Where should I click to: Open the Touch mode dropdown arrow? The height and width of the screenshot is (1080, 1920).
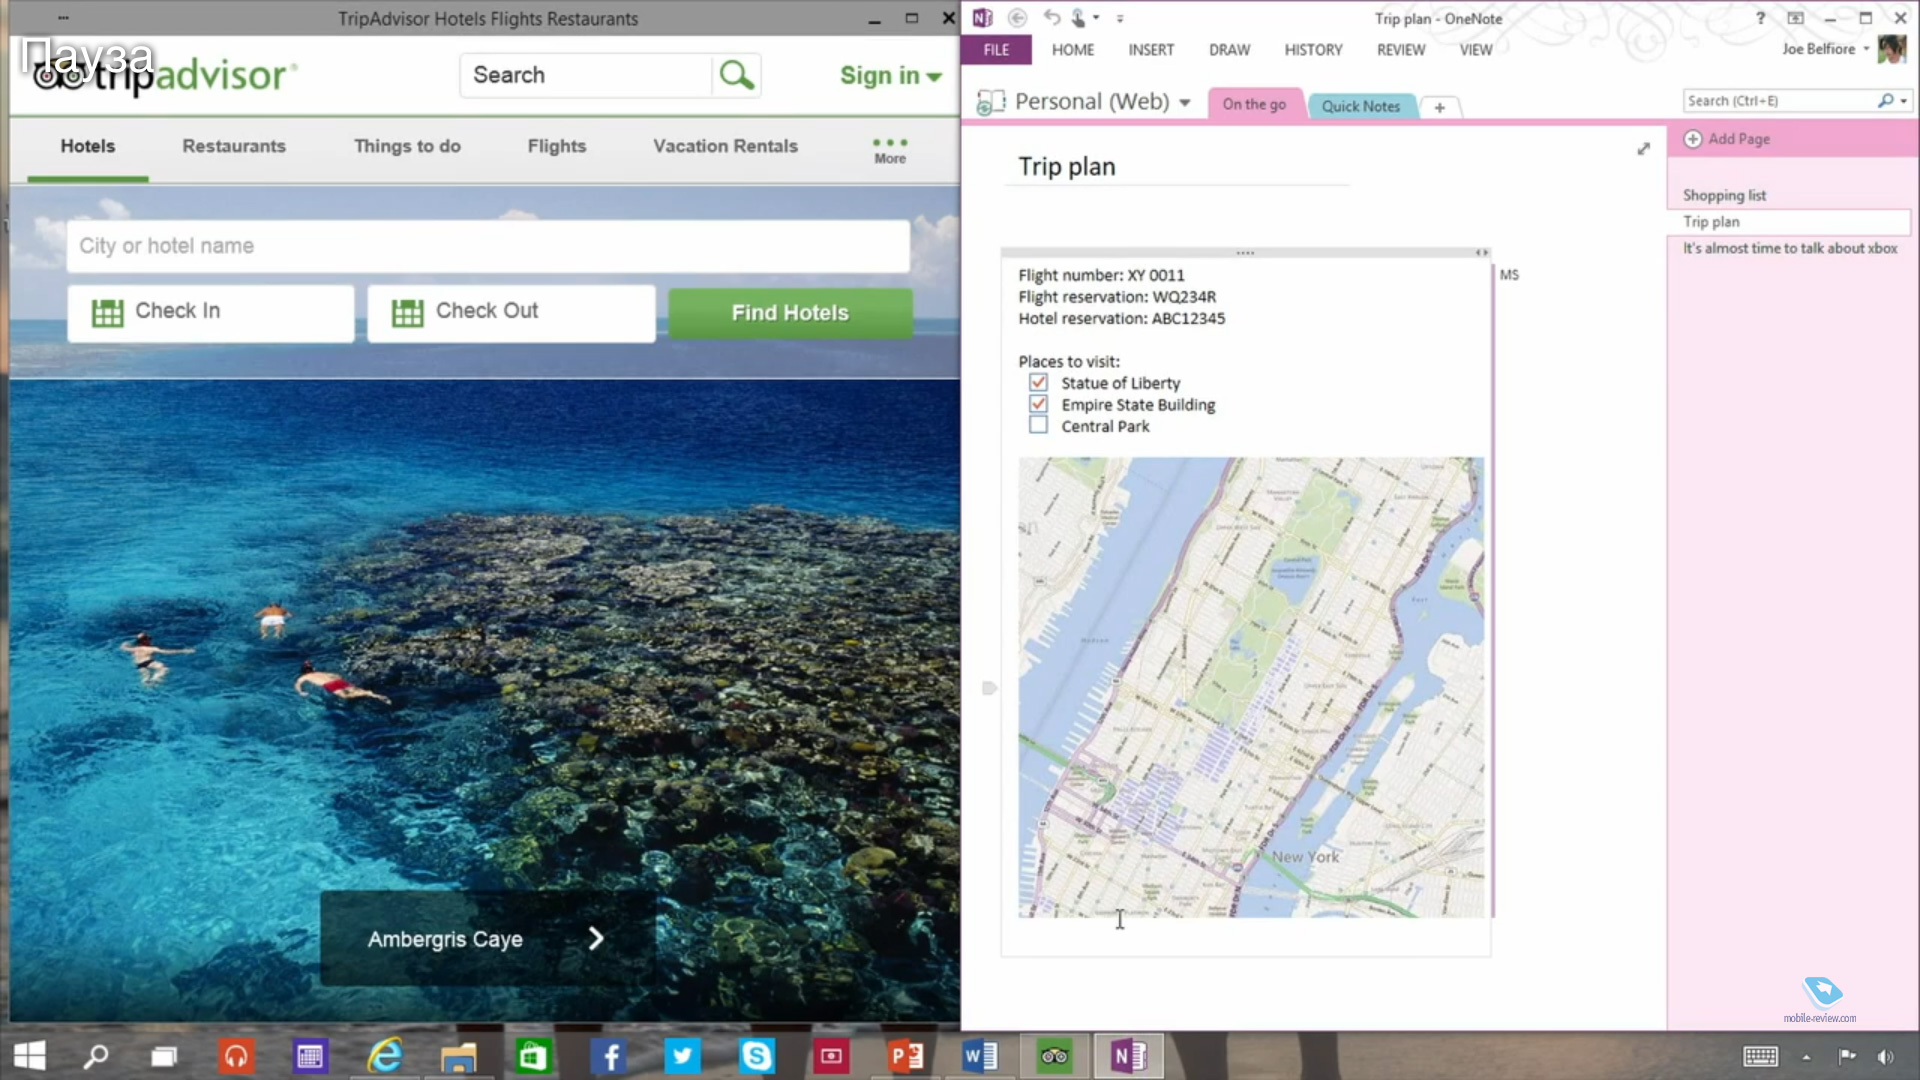point(1096,18)
